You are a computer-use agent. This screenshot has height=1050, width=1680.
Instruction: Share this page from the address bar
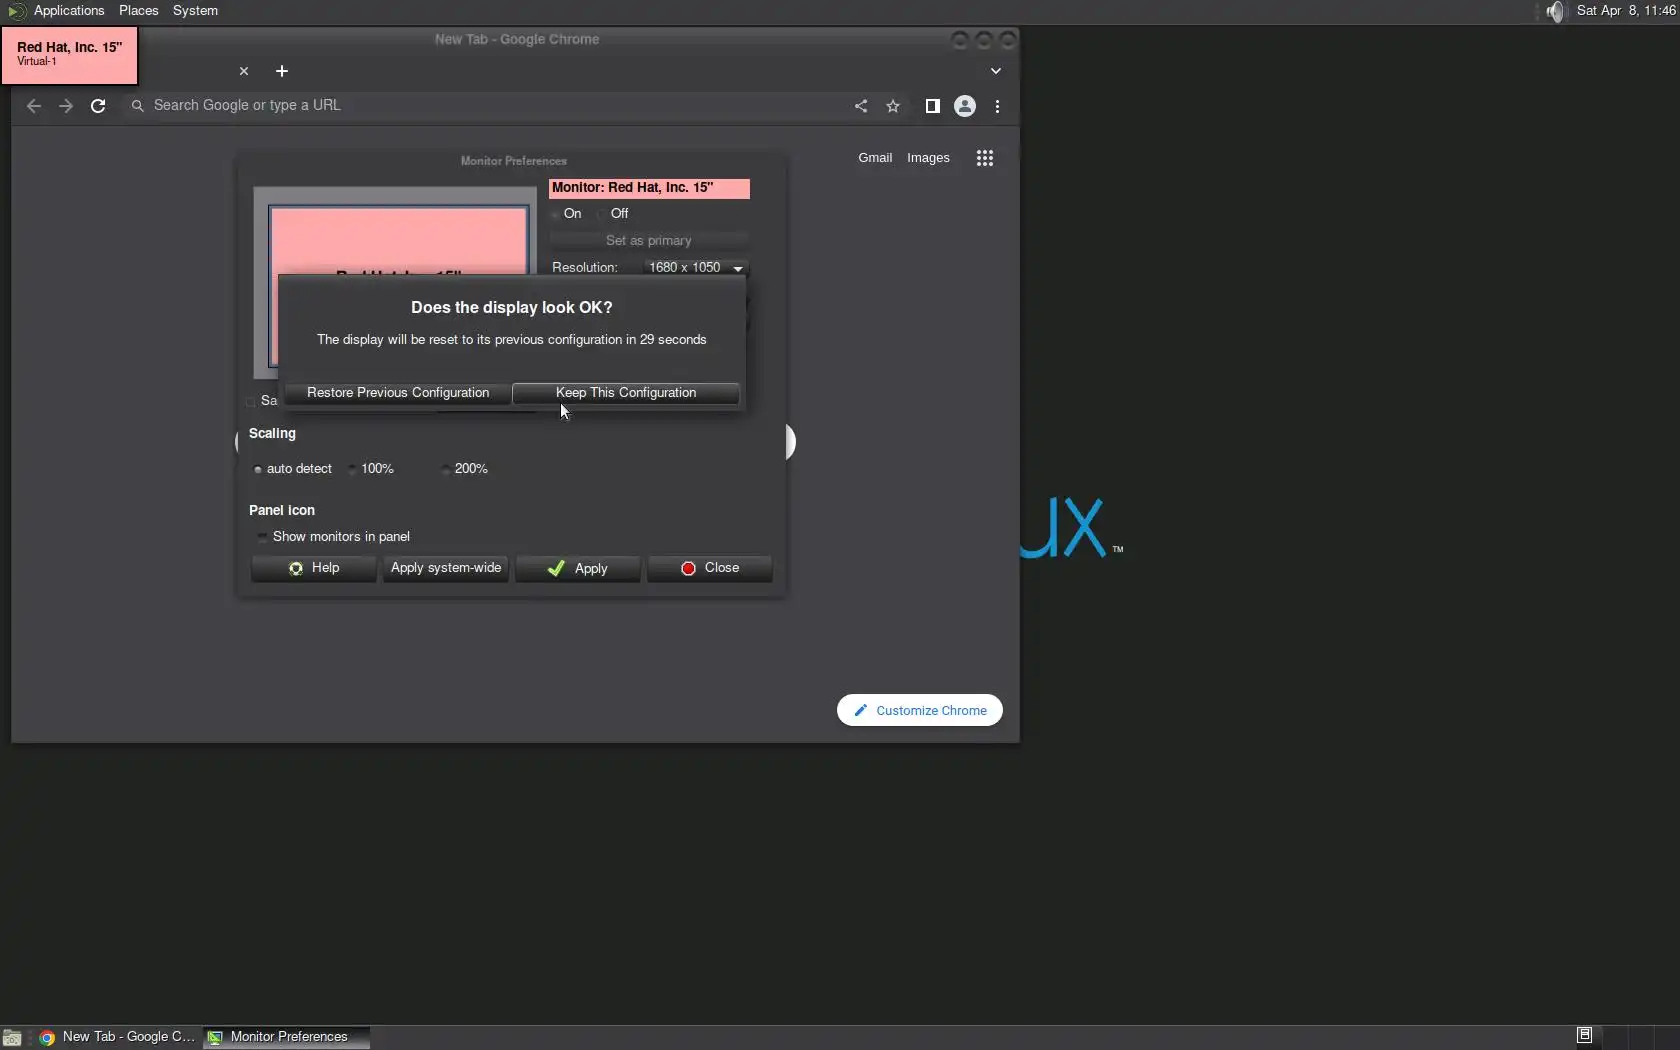(861, 106)
